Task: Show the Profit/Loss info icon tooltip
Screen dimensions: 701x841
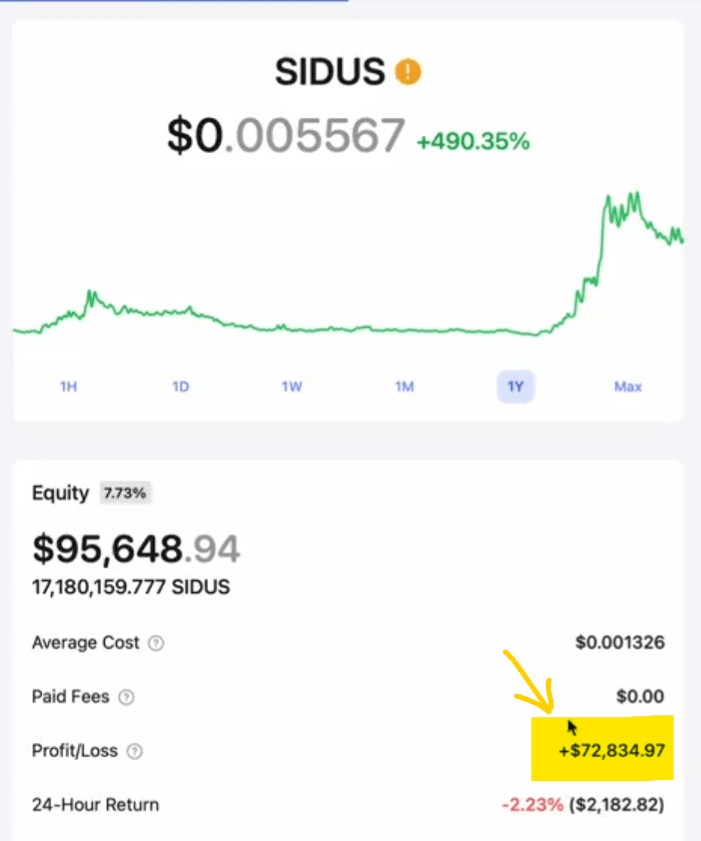Action: [135, 751]
